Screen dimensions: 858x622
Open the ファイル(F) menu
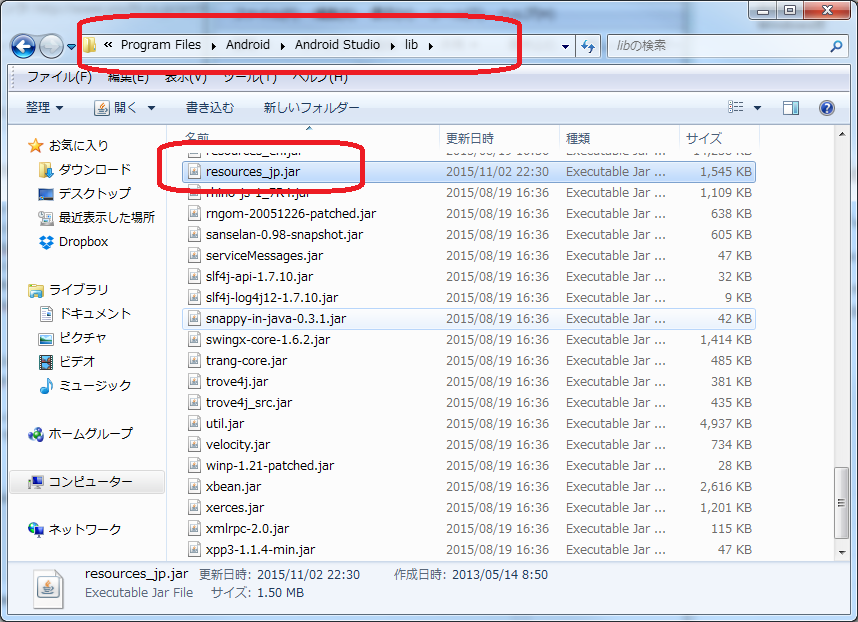tap(59, 77)
